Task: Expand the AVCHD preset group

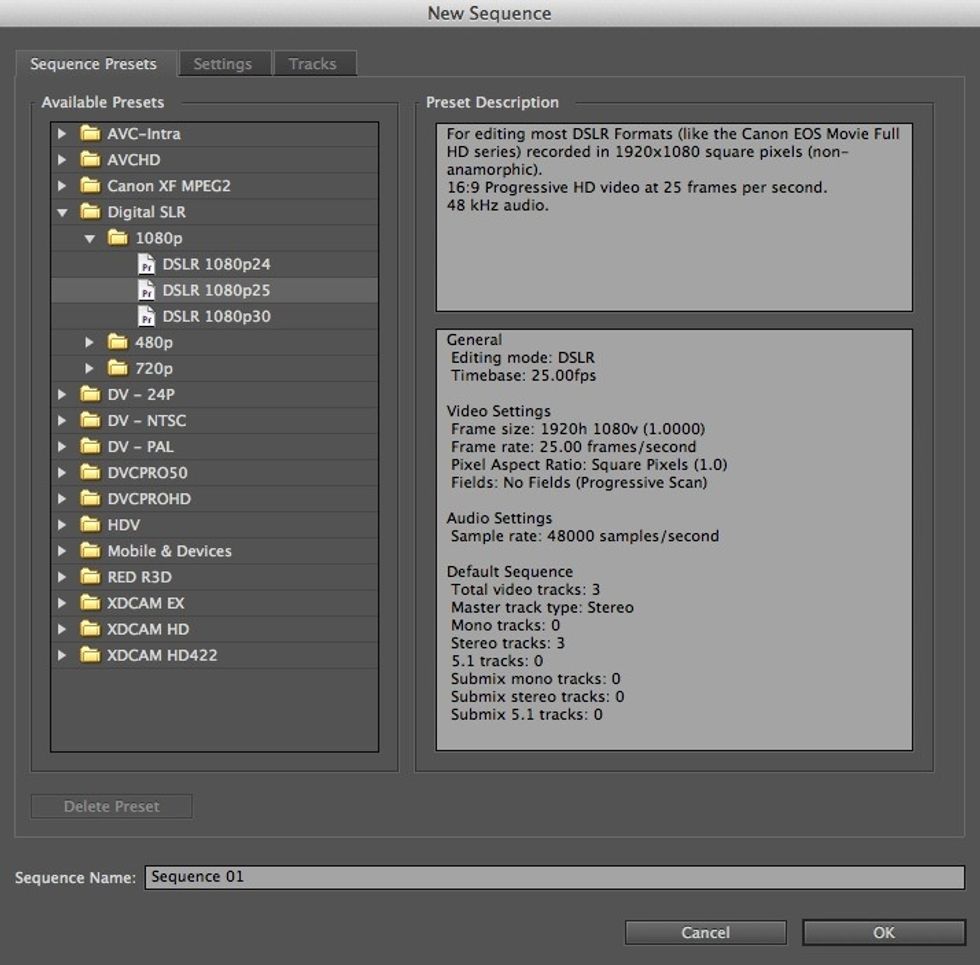Action: point(62,159)
